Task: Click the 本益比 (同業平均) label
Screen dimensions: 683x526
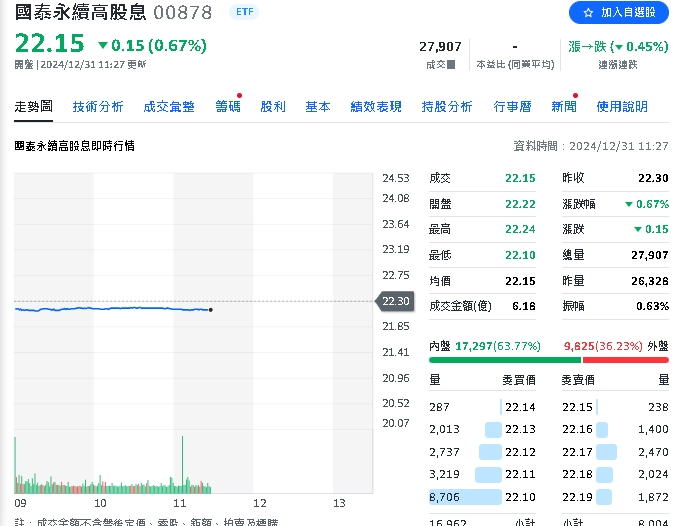Action: (x=515, y=65)
